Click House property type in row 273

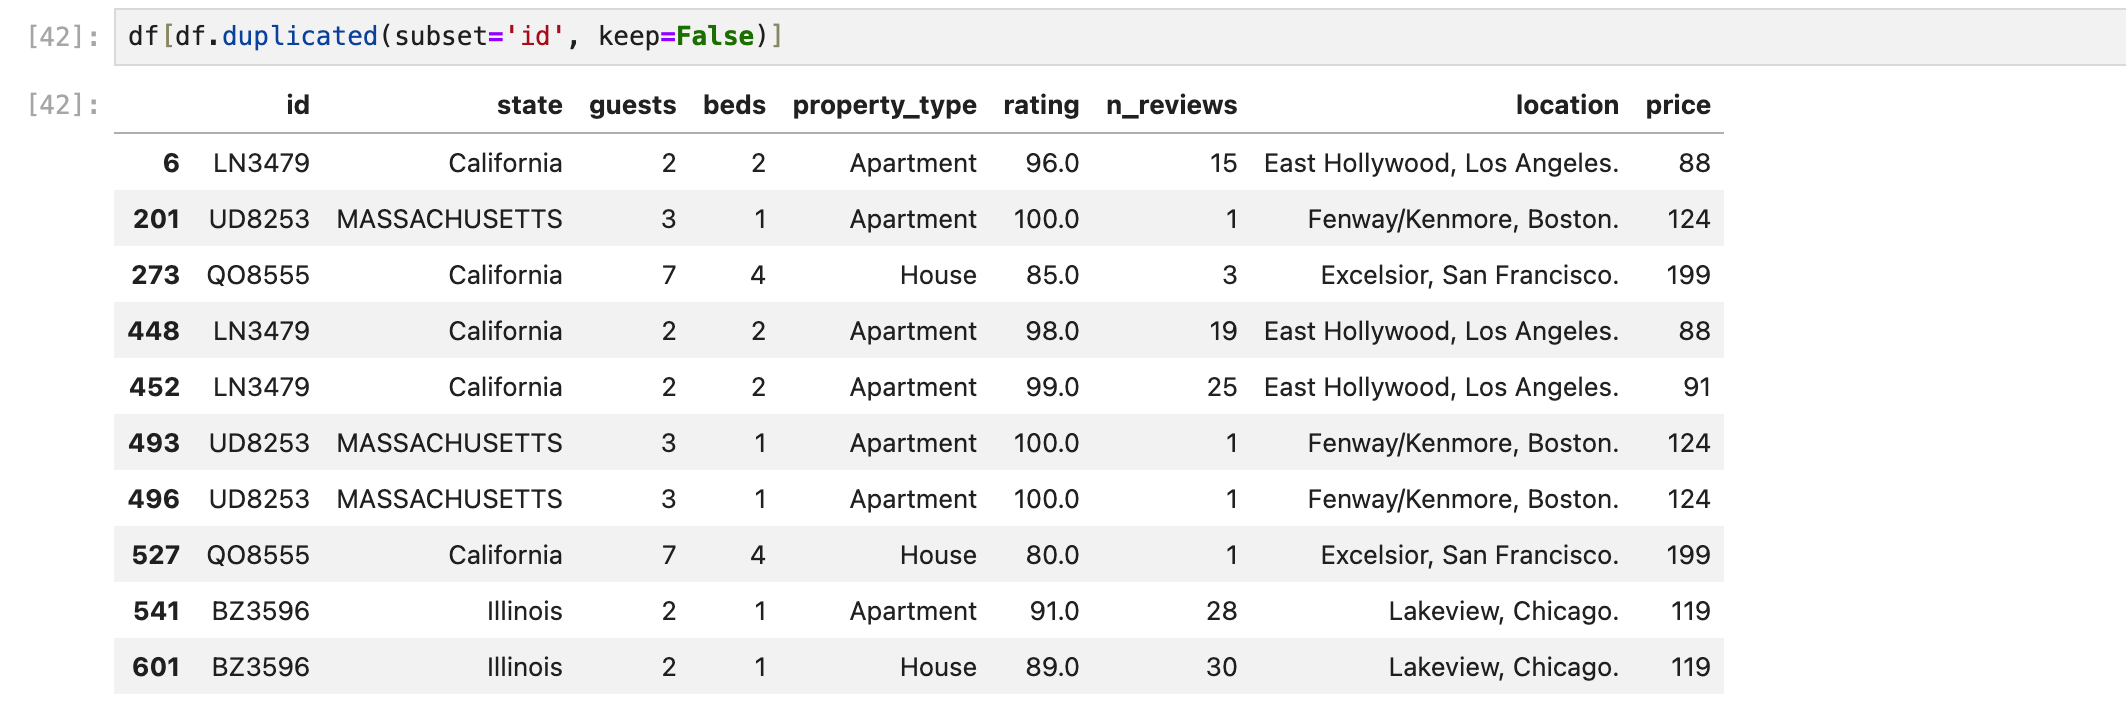938,275
